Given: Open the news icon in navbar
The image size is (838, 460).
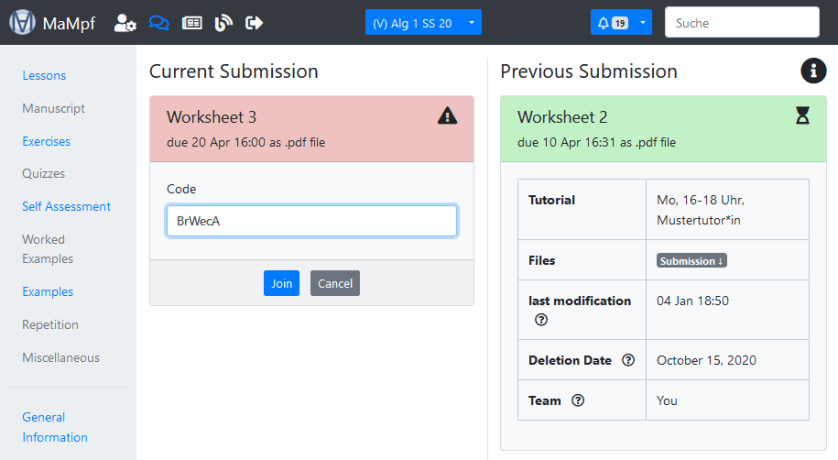Looking at the screenshot, I should 191,22.
